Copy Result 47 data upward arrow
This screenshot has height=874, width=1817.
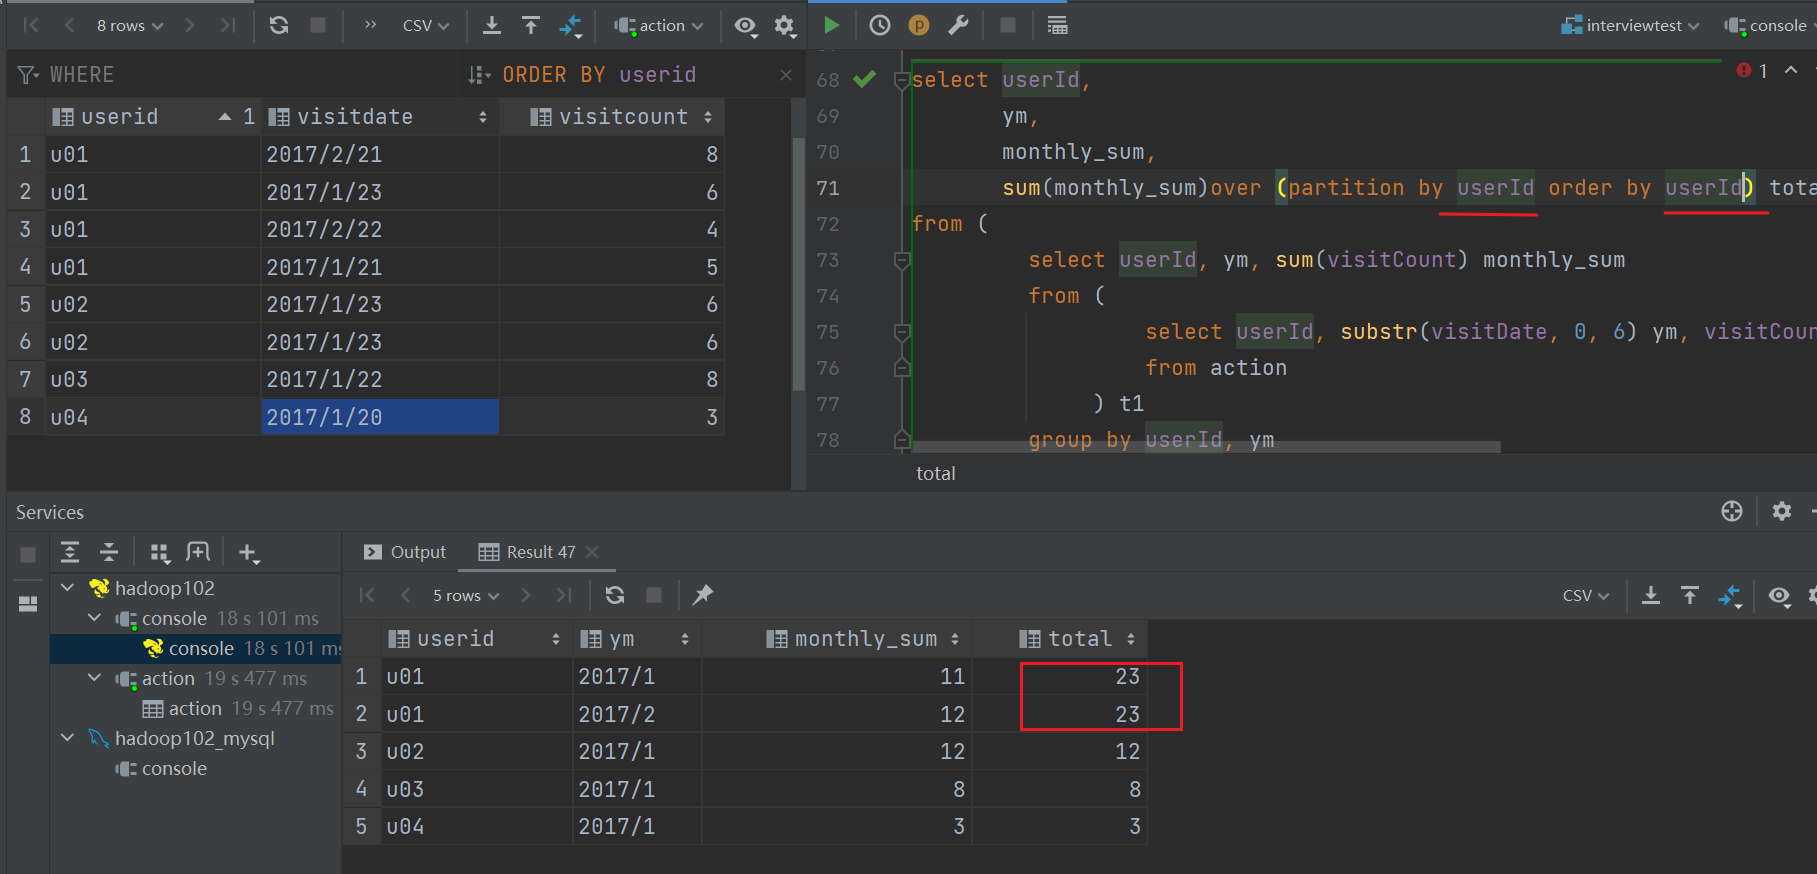[1690, 595]
